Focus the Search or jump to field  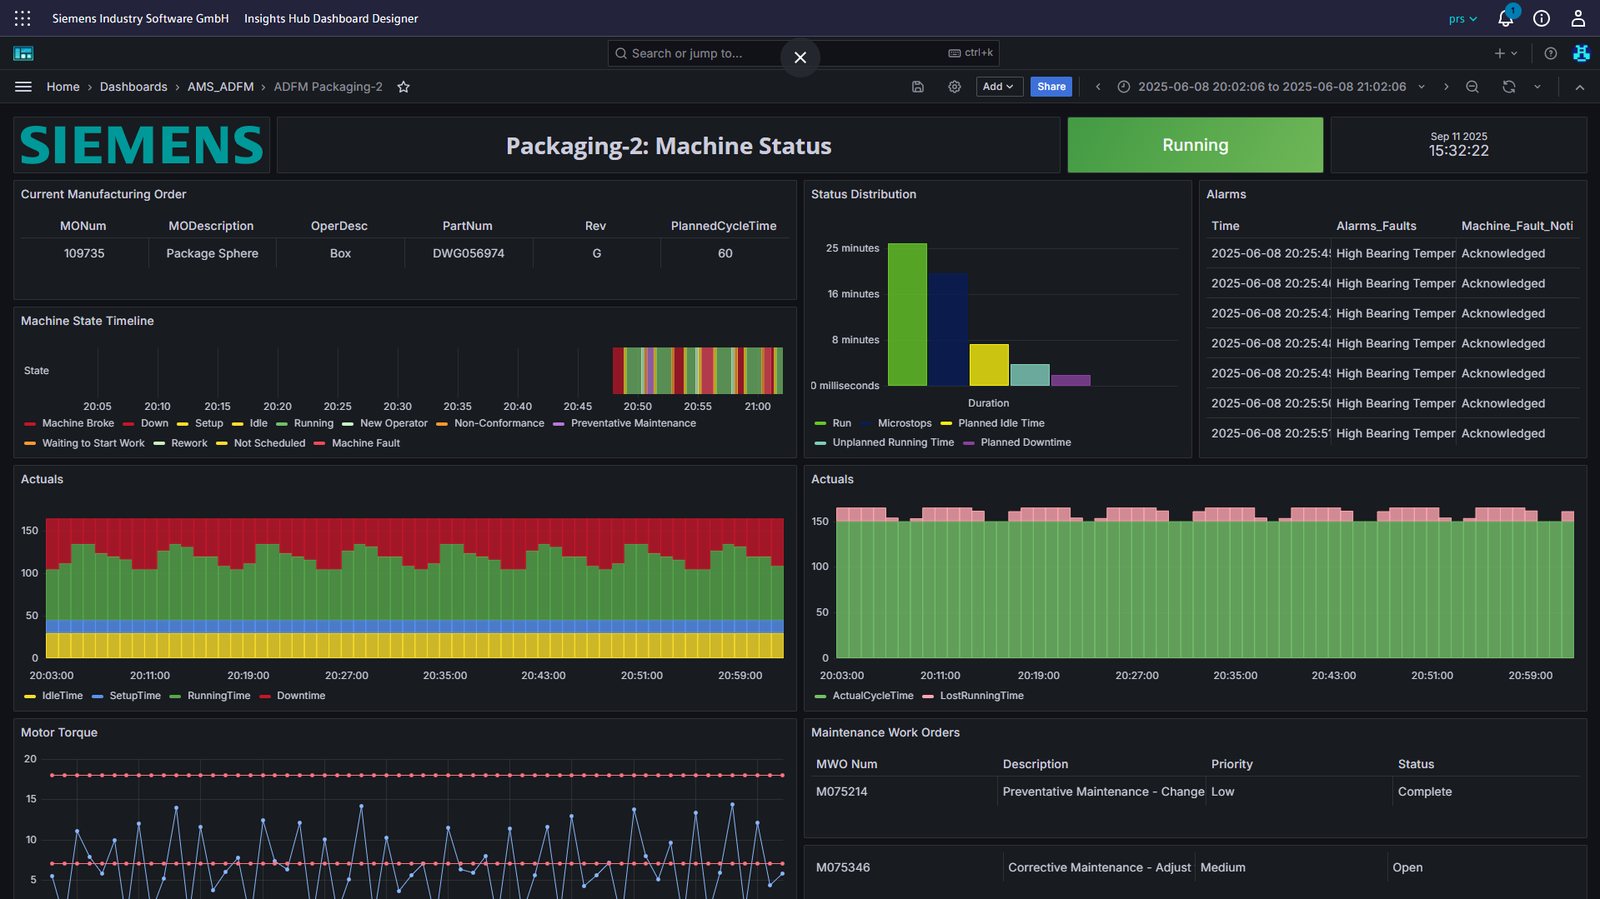coord(803,53)
